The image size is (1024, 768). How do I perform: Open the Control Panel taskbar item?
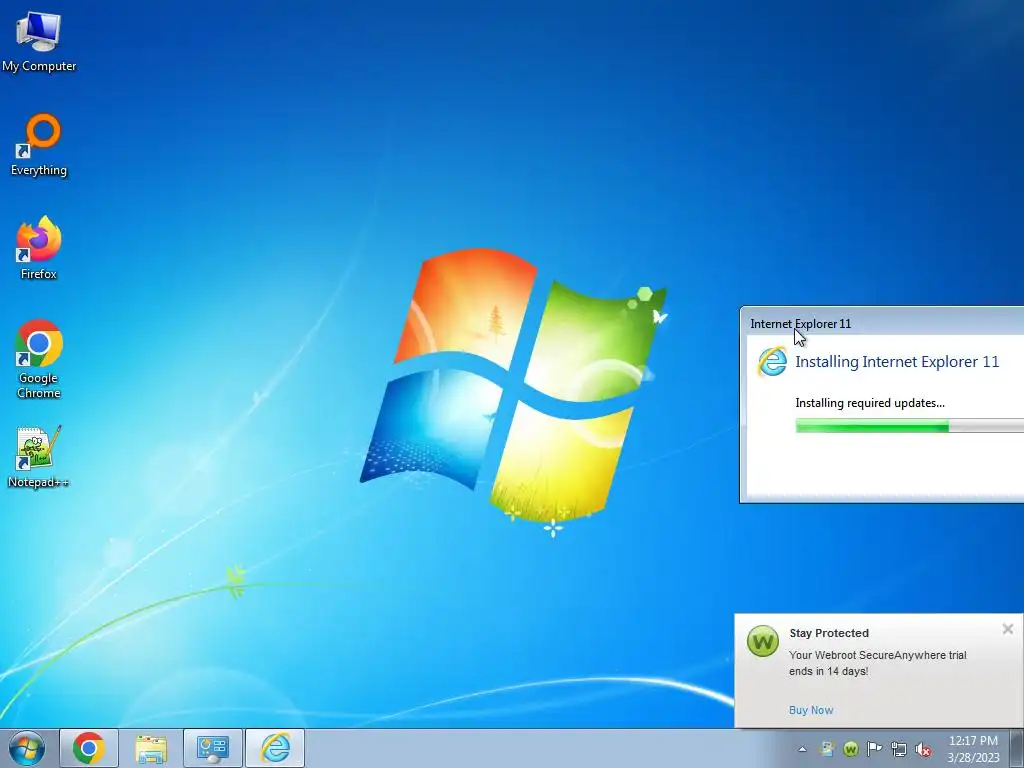point(213,748)
